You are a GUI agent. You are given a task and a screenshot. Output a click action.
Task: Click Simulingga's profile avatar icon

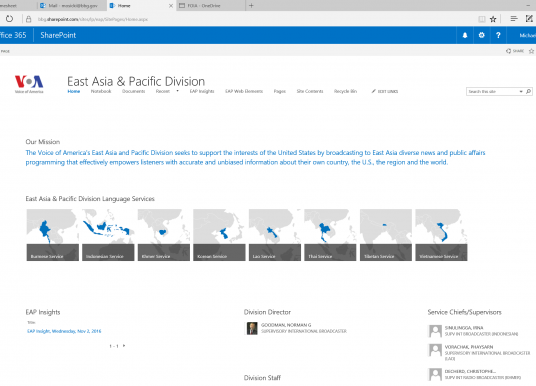tap(435, 331)
